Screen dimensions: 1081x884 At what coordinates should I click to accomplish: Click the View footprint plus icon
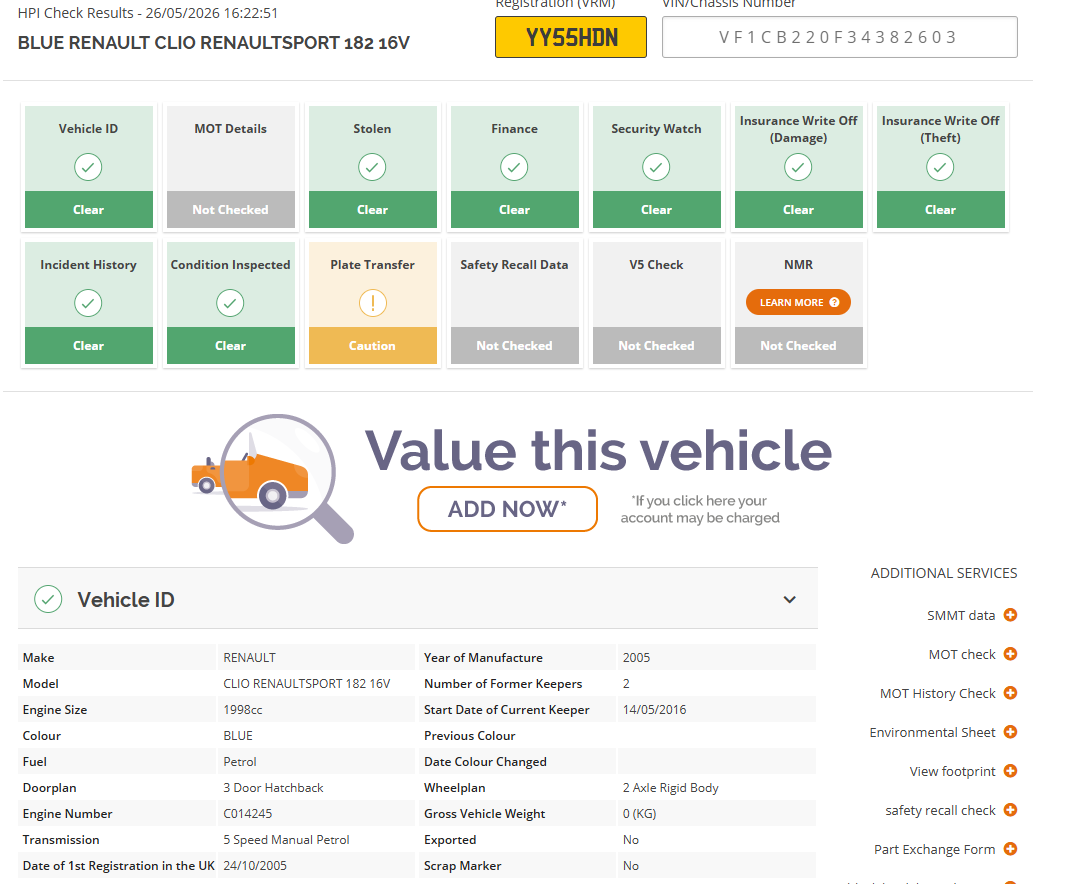tap(1011, 771)
